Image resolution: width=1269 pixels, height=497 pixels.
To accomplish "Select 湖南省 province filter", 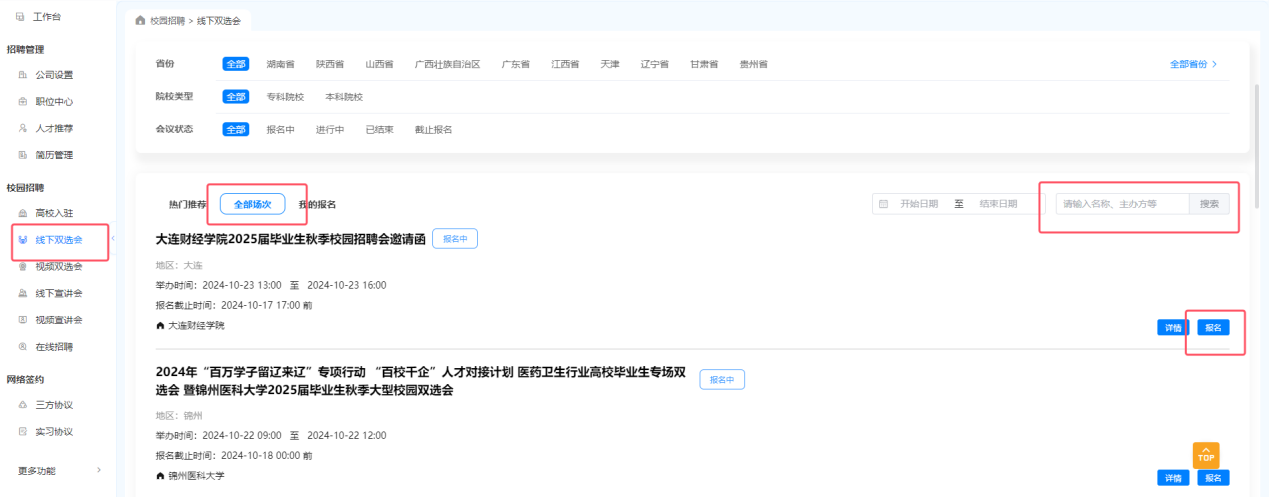I will click(x=280, y=64).
